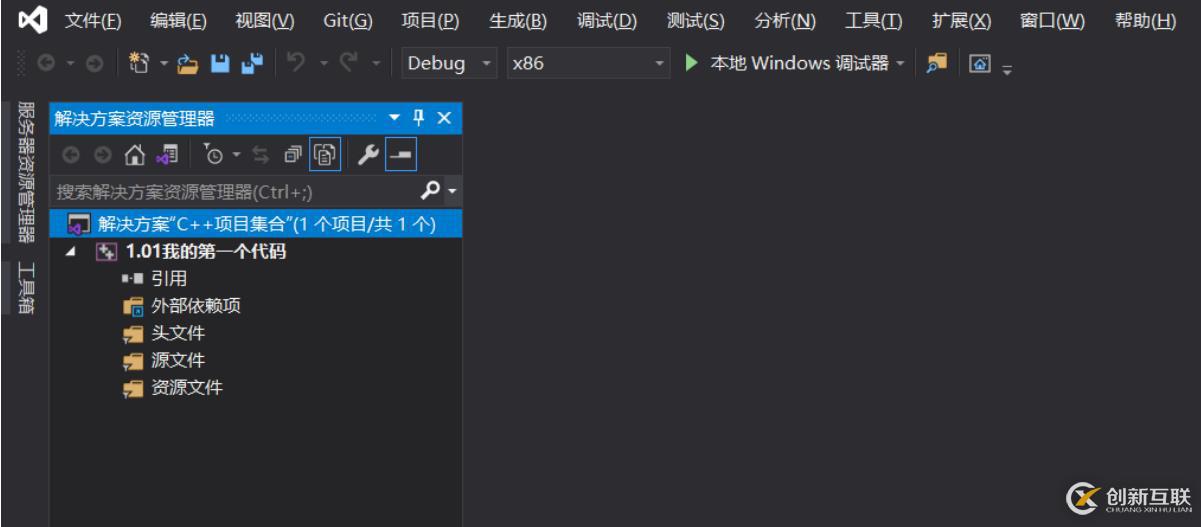Click the toolbar icon before the overflow arrow

[980, 64]
